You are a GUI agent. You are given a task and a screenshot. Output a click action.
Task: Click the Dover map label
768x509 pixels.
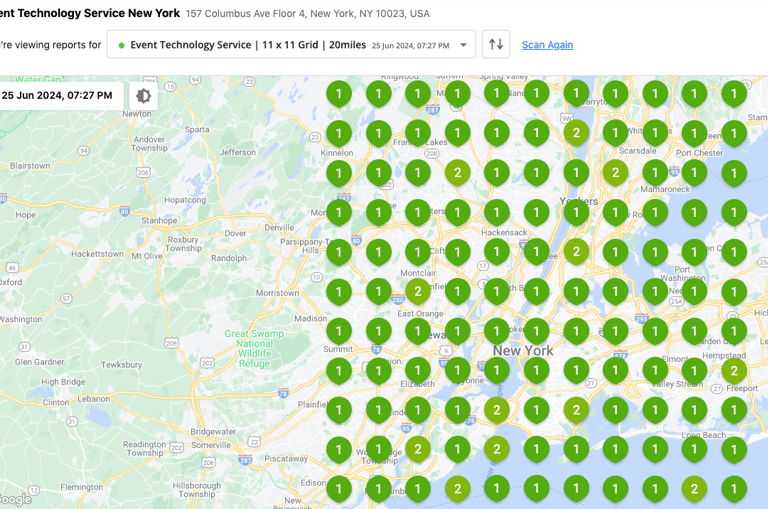coord(236,233)
